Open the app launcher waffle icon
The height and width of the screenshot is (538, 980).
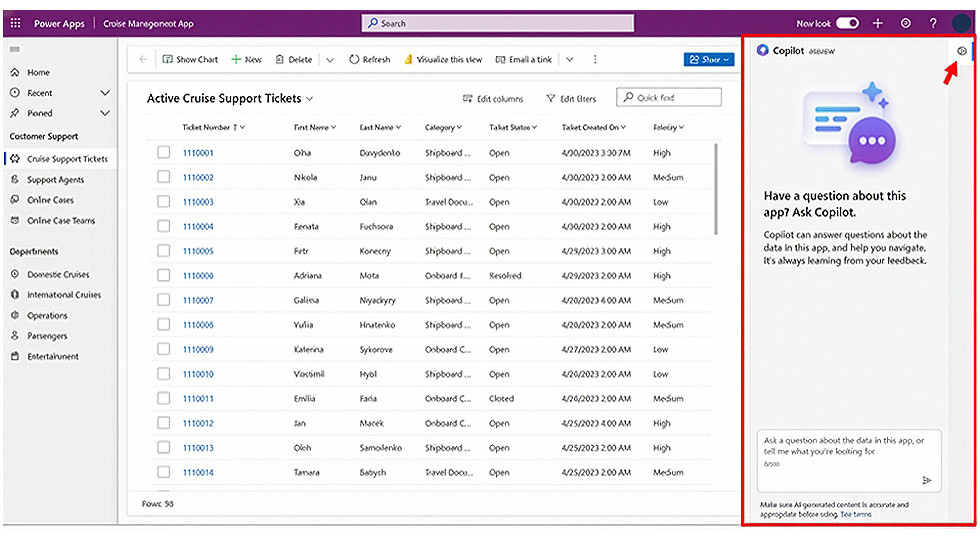tap(15, 23)
